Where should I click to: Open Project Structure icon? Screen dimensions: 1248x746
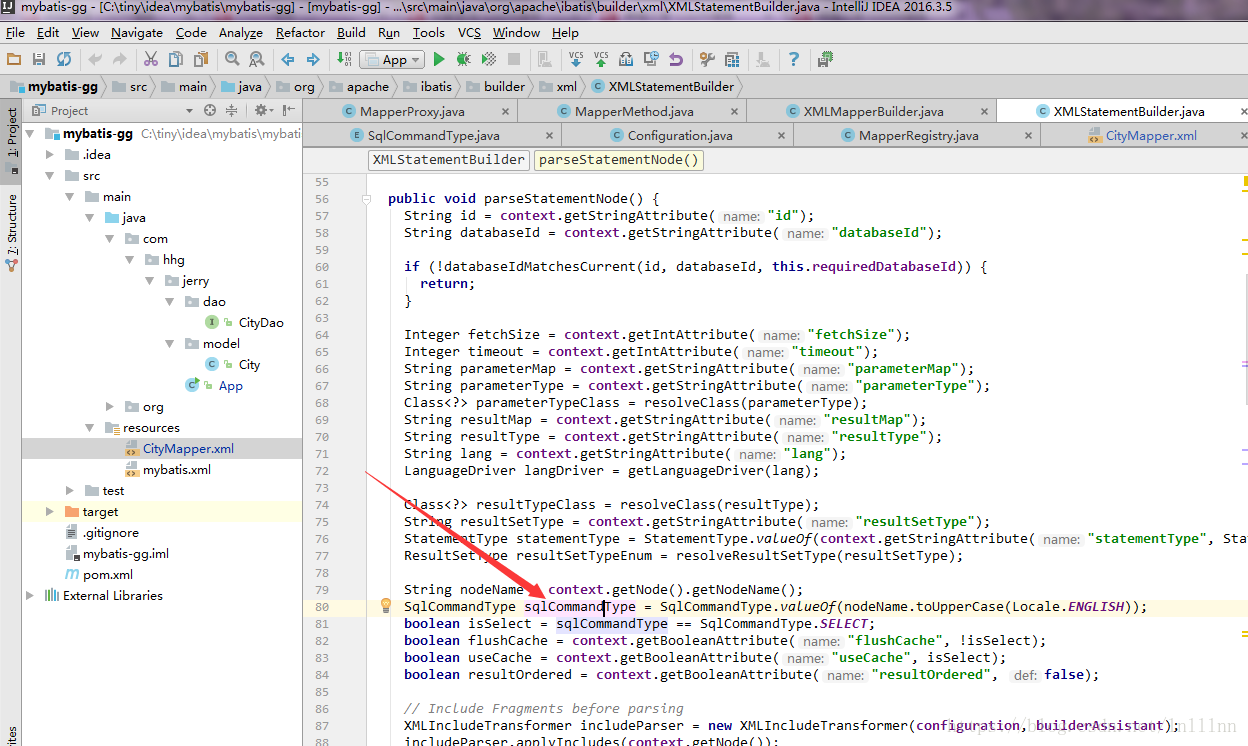(x=732, y=60)
